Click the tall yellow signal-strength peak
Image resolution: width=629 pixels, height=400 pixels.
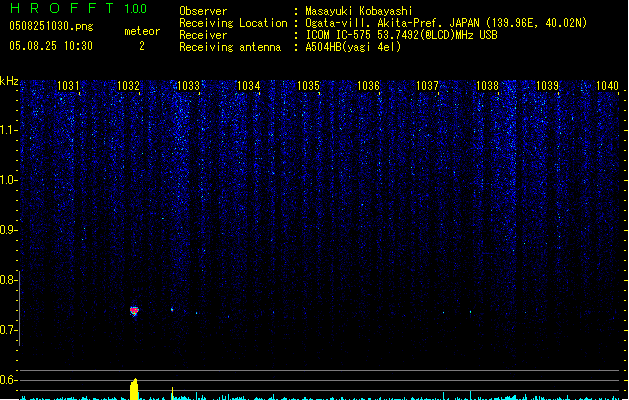click(x=134, y=389)
